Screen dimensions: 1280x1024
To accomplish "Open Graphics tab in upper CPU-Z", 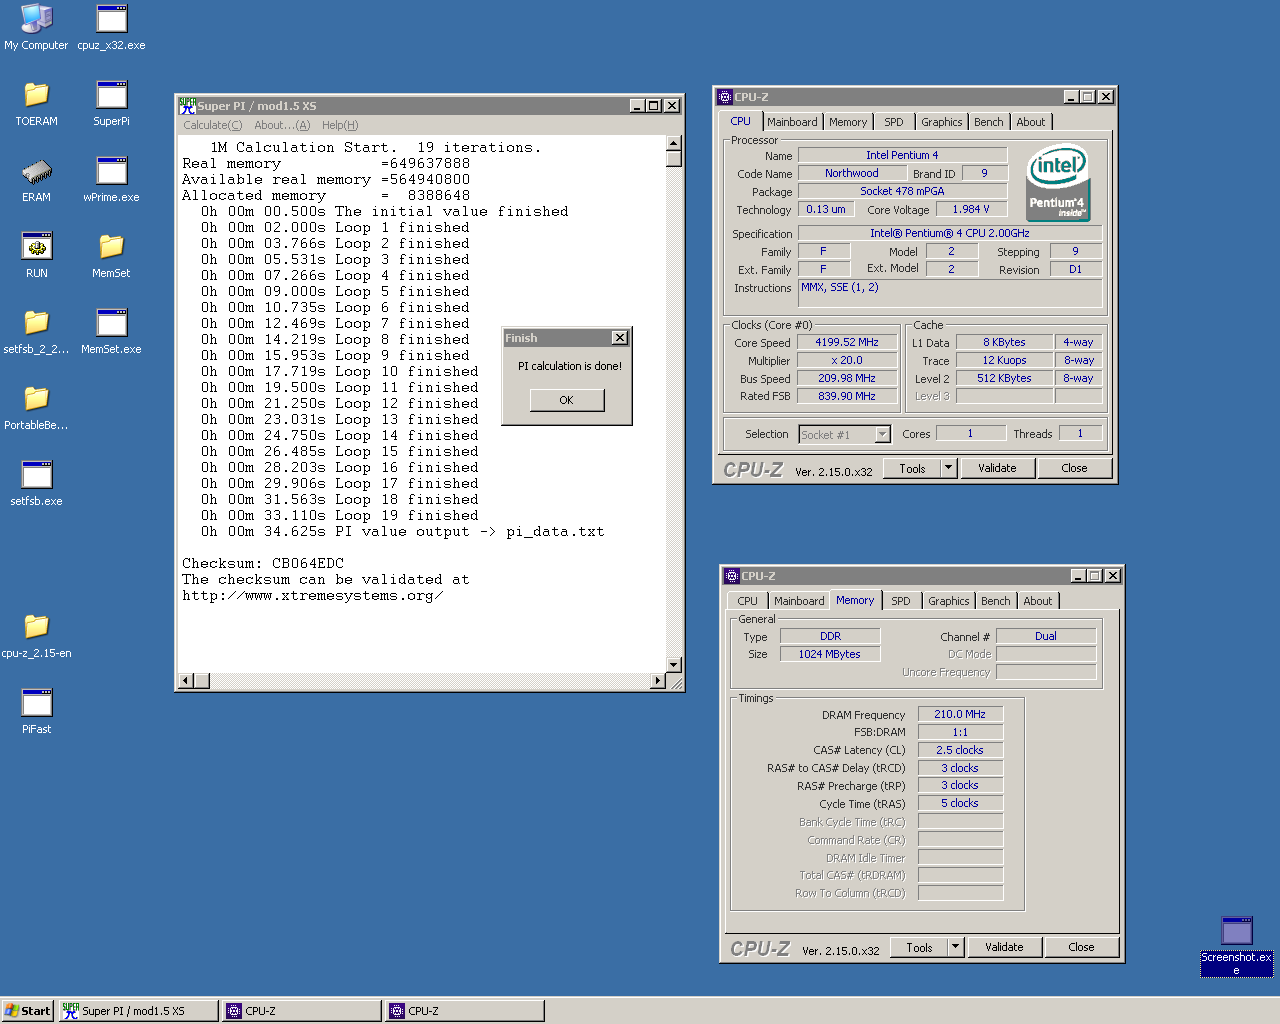I will pos(942,122).
